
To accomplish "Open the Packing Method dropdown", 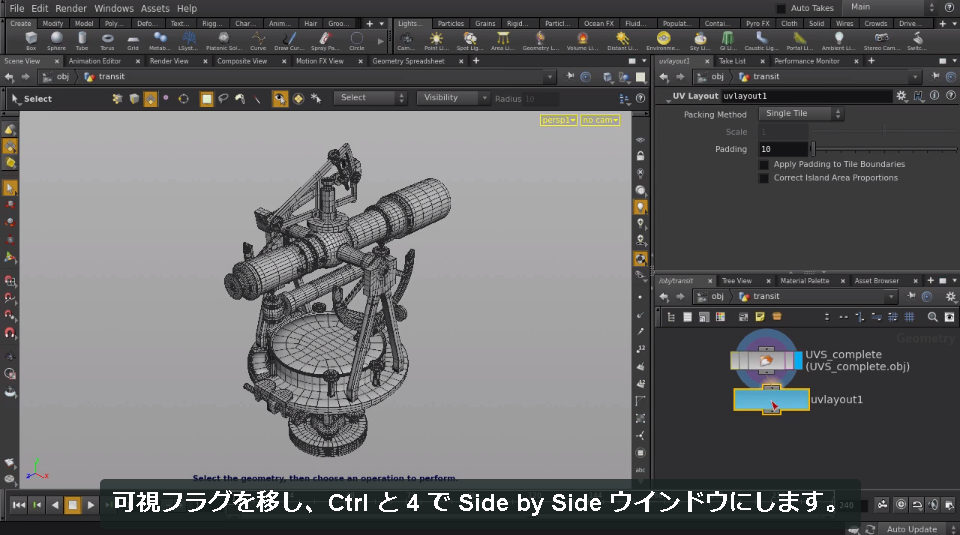I will (x=801, y=113).
